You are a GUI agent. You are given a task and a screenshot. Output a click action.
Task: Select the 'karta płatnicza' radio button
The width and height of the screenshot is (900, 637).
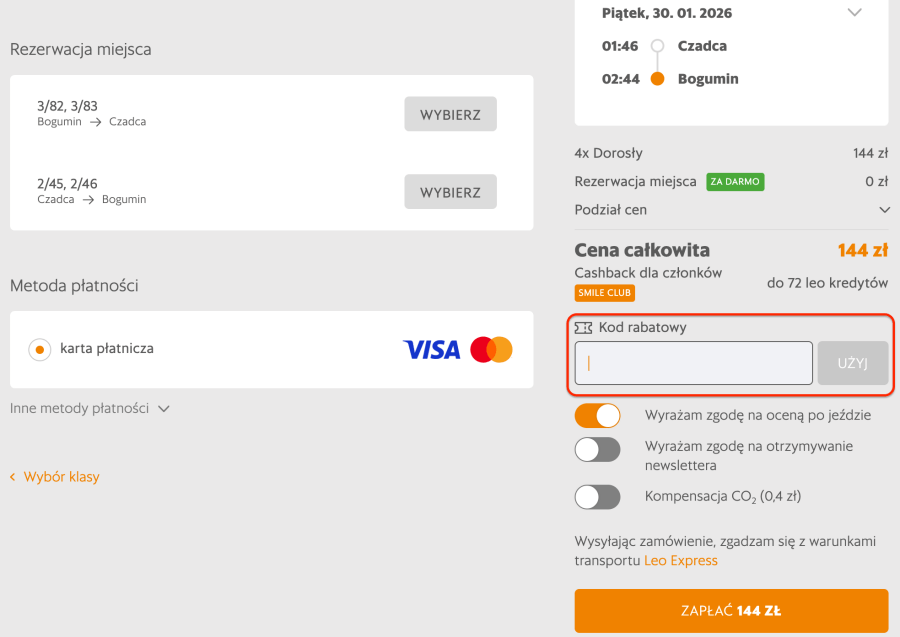pos(39,350)
